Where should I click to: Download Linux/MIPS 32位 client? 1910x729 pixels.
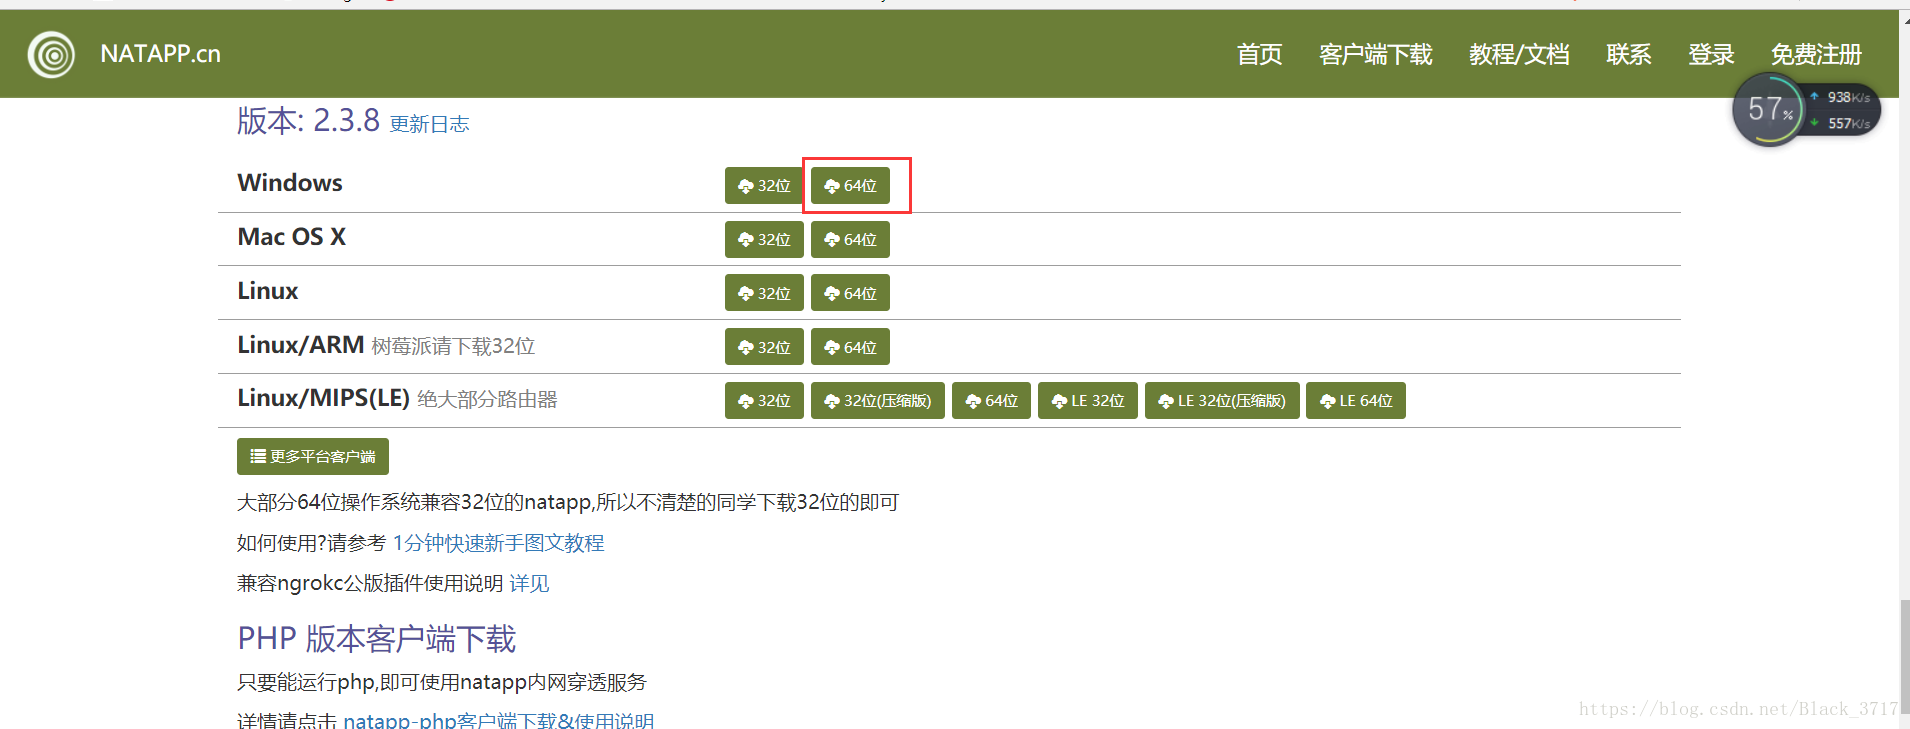pos(764,401)
